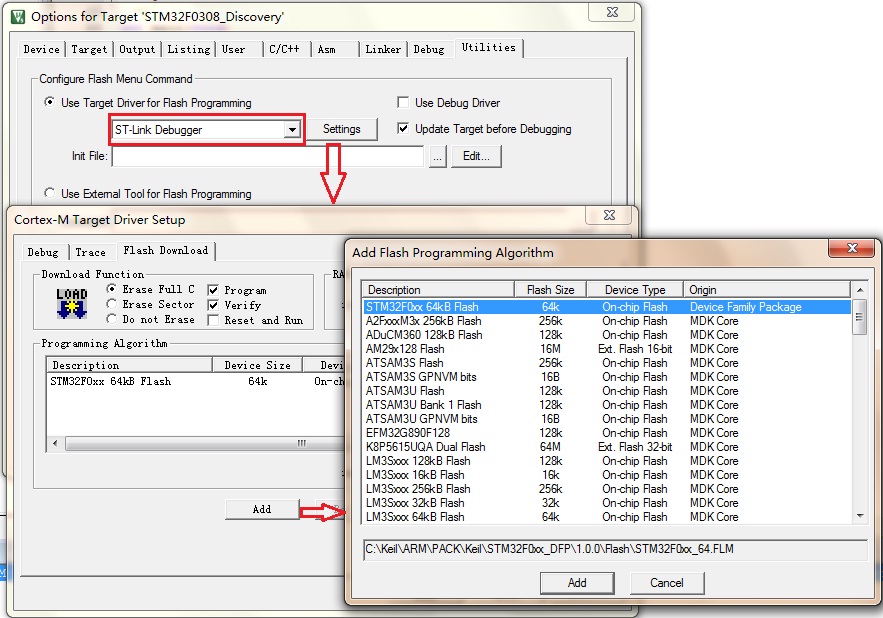Click the algorithm list scroll down arrow
The height and width of the screenshot is (618, 883).
coord(860,516)
